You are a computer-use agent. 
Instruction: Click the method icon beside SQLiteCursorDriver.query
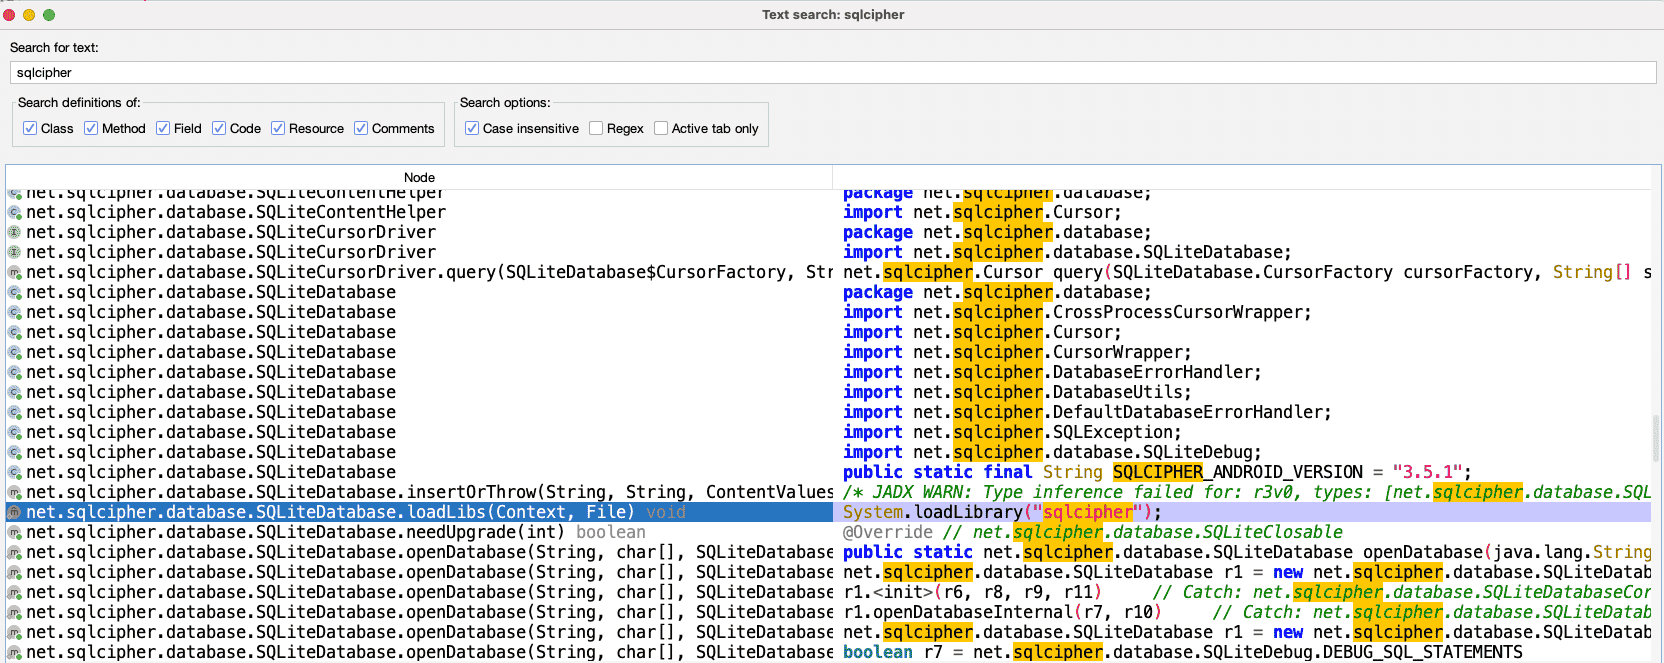[x=14, y=272]
